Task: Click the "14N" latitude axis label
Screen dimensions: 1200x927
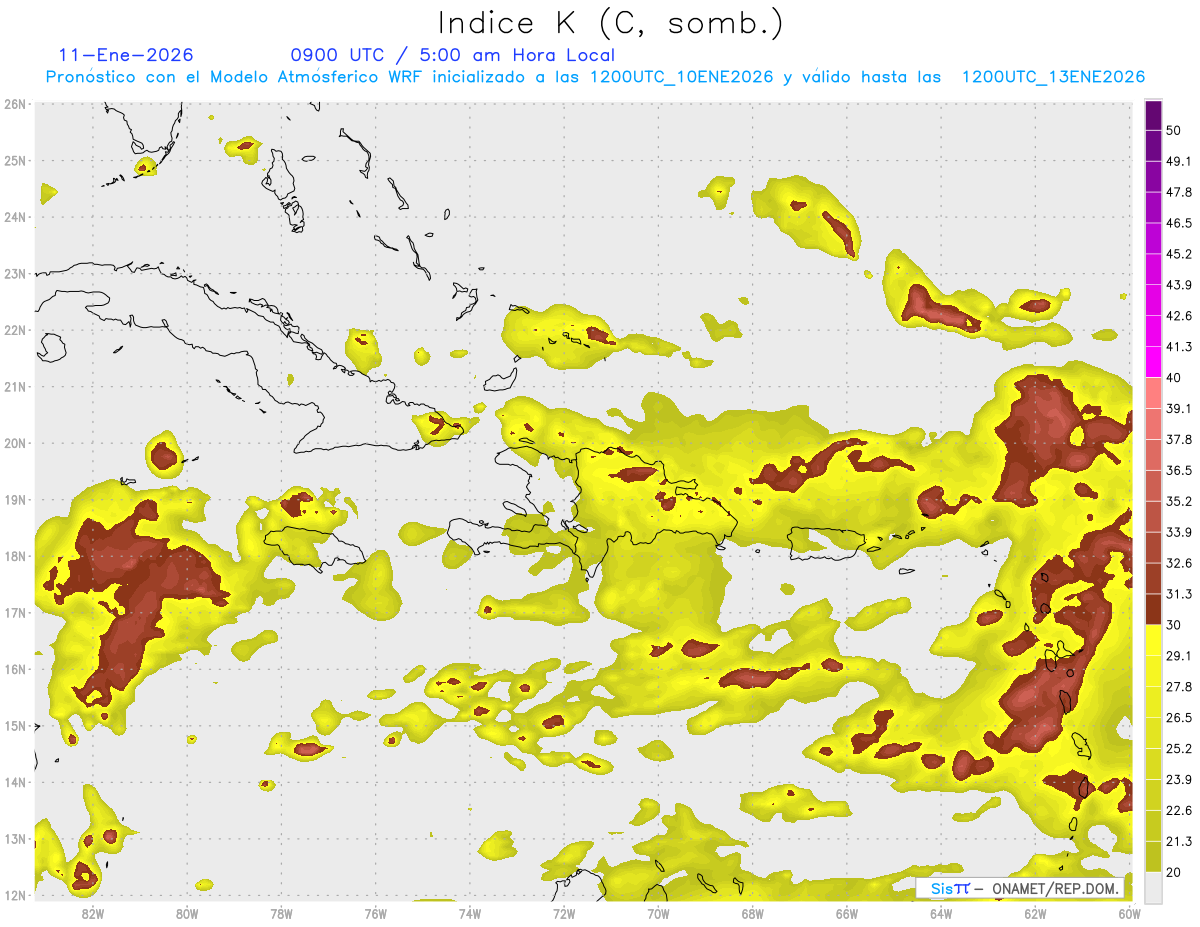Action: coord(15,782)
